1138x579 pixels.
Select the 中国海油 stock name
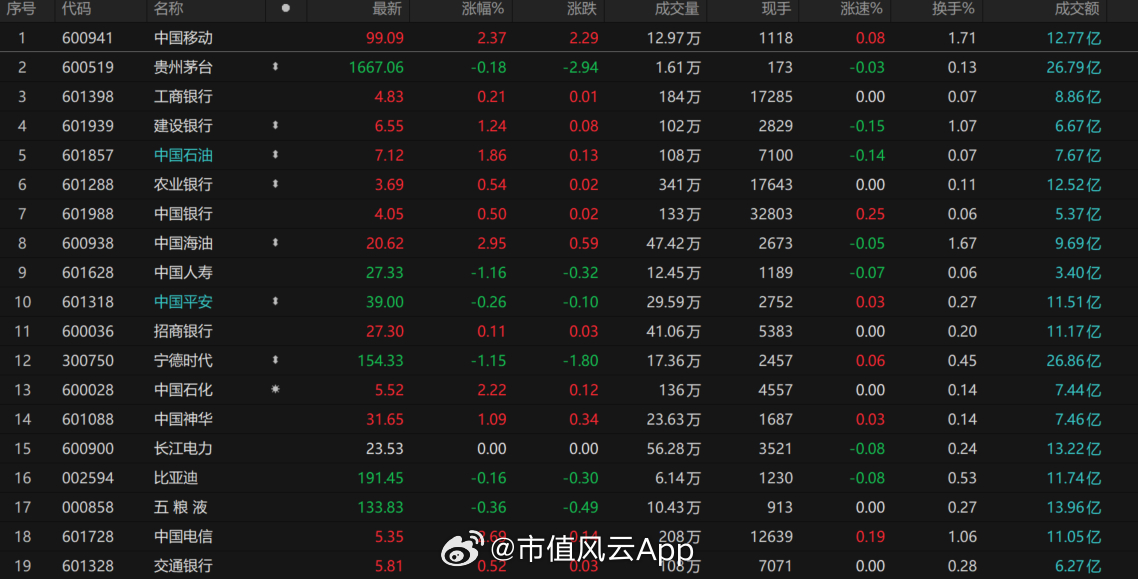pos(183,243)
